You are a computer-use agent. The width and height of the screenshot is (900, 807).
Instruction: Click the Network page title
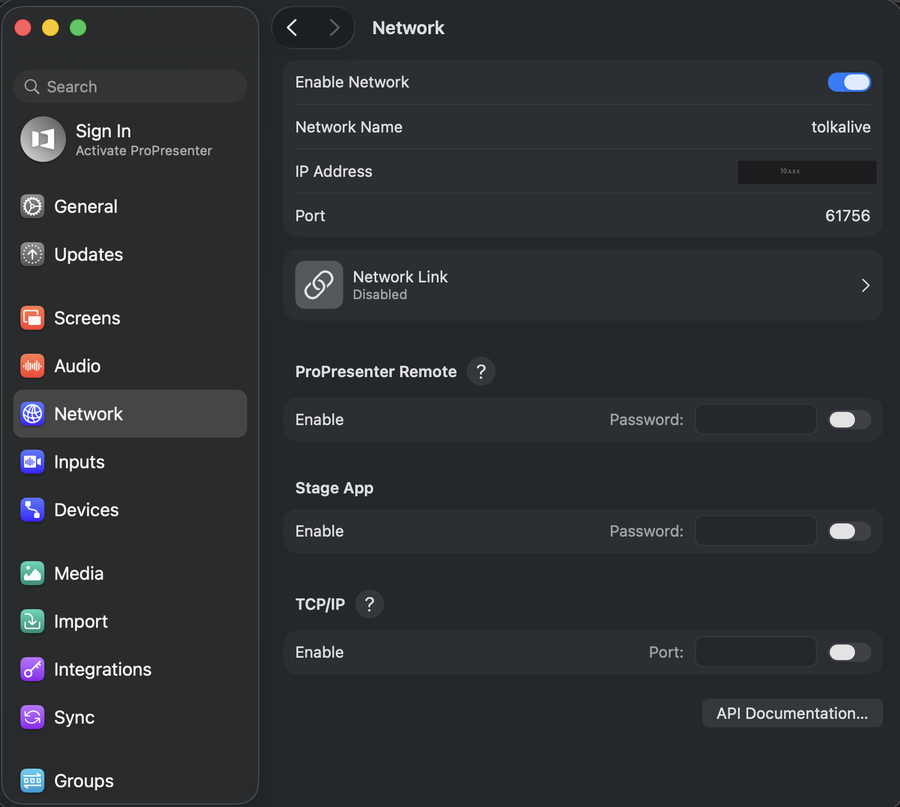(408, 28)
